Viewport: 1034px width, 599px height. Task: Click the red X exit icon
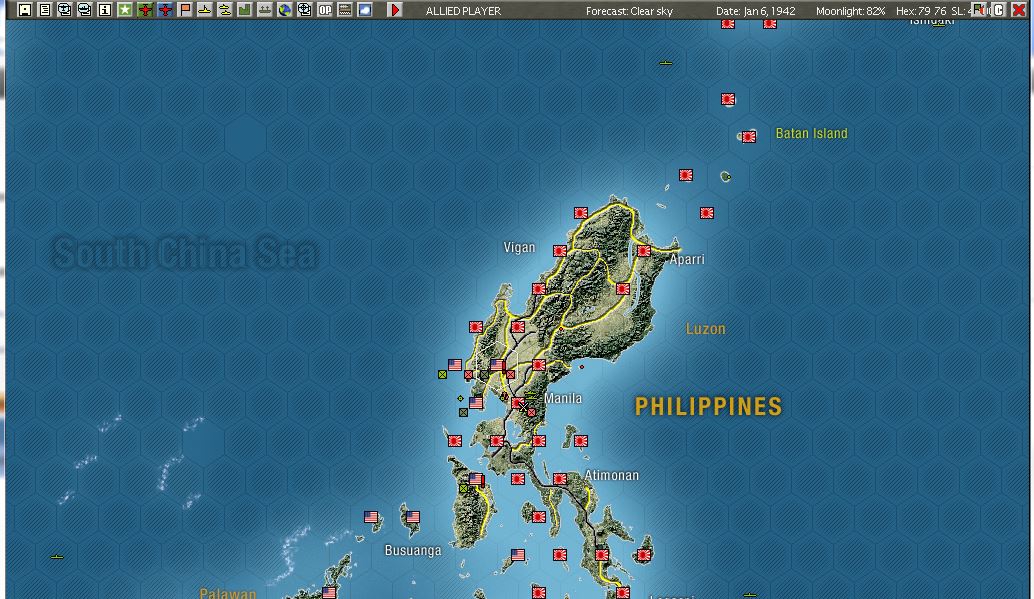click(1019, 10)
